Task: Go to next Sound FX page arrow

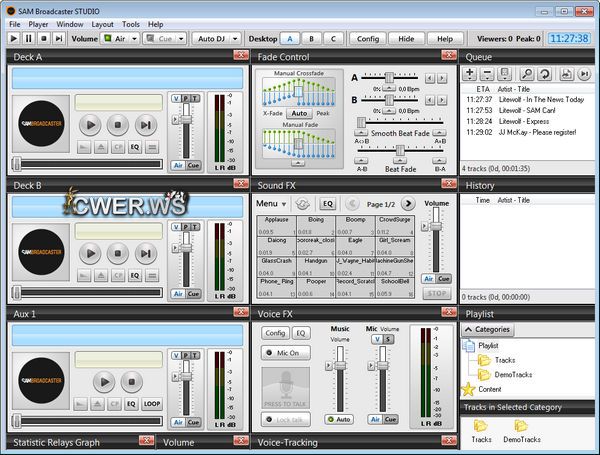Action: tap(408, 204)
